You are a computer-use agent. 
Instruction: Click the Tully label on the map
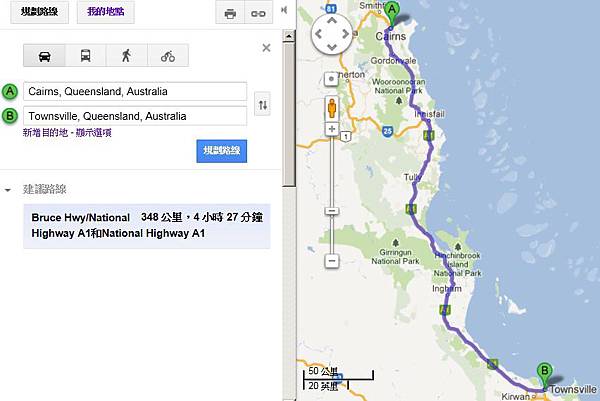click(x=412, y=177)
